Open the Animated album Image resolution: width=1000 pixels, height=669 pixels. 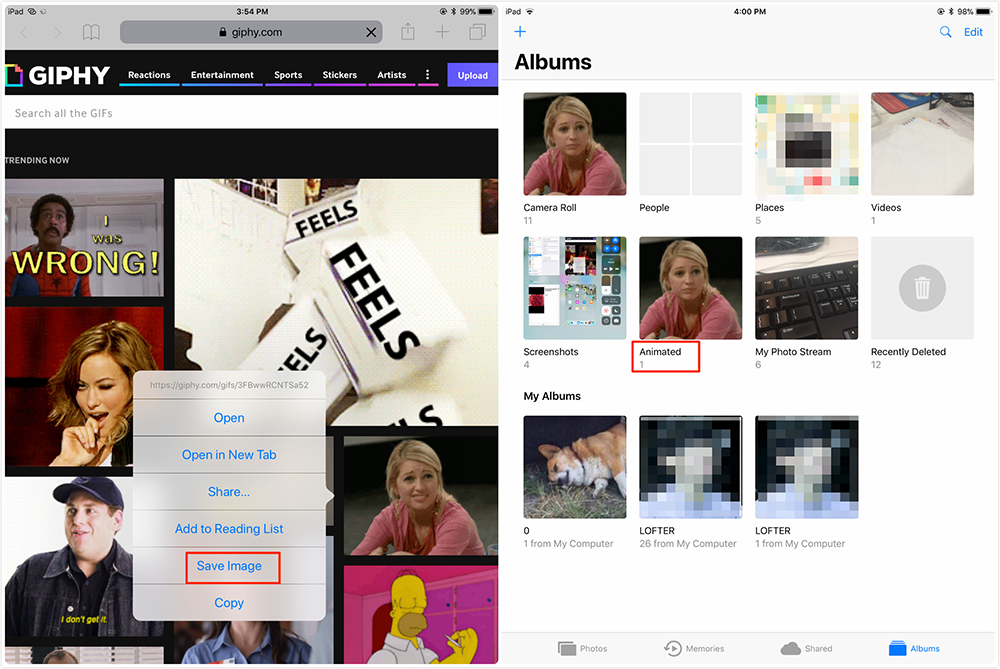691,288
